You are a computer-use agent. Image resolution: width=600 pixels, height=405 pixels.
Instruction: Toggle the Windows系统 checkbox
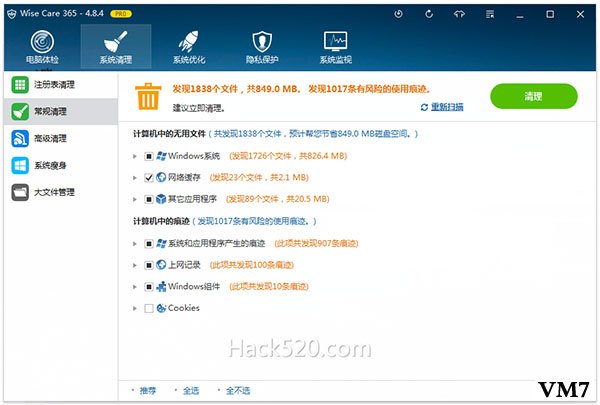pos(149,156)
